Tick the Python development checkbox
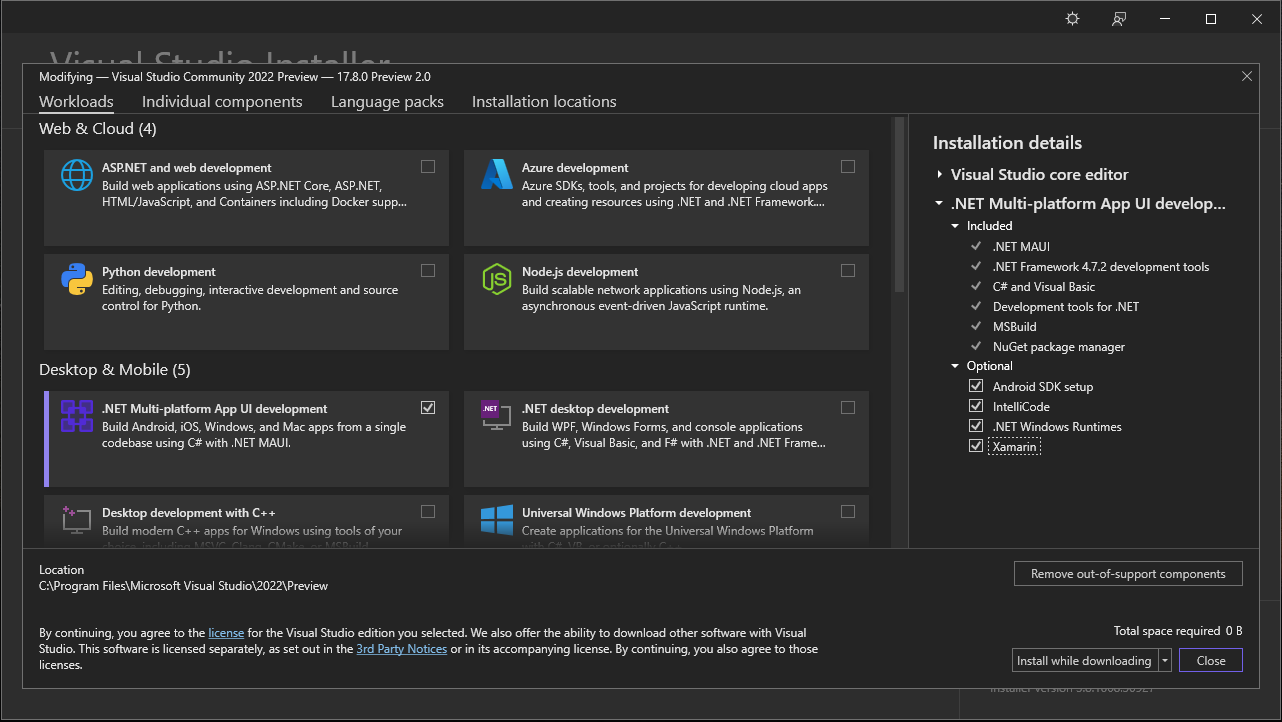 click(x=428, y=271)
